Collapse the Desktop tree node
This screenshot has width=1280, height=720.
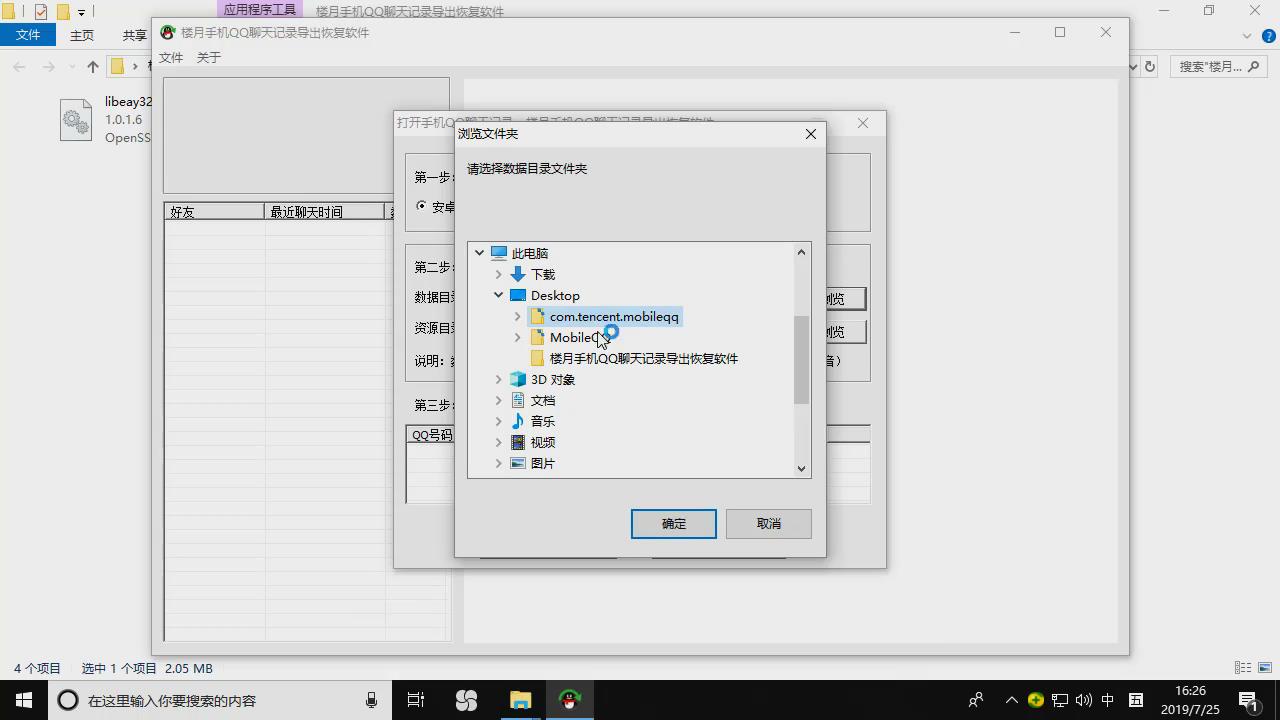(x=499, y=295)
